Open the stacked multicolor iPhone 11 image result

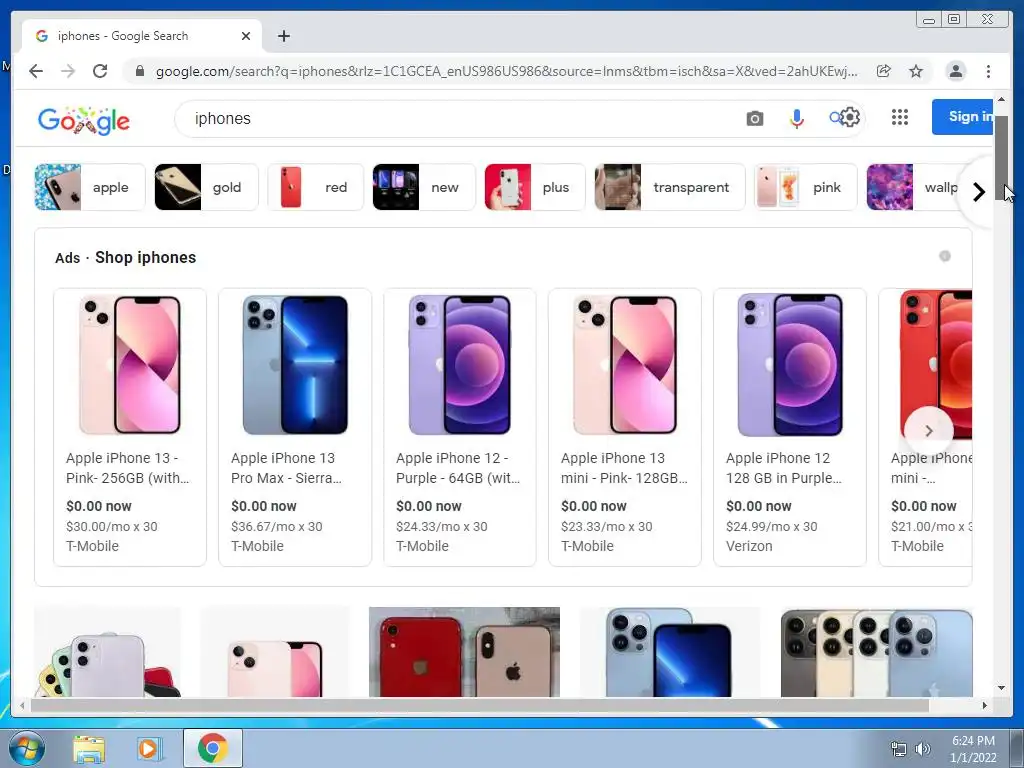pyautogui.click(x=108, y=652)
